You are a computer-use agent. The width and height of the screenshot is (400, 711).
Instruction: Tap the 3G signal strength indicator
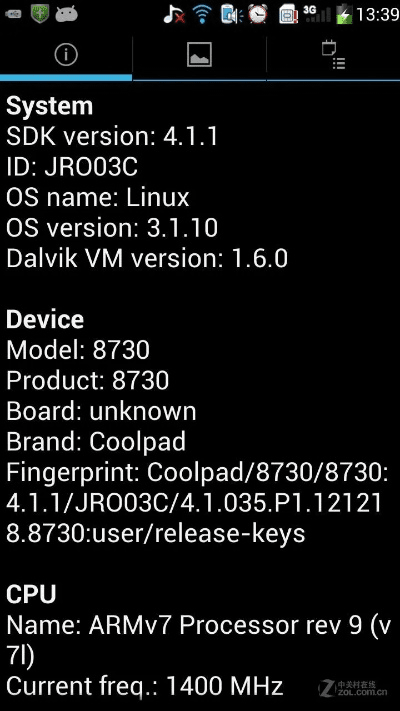pyautogui.click(x=317, y=14)
